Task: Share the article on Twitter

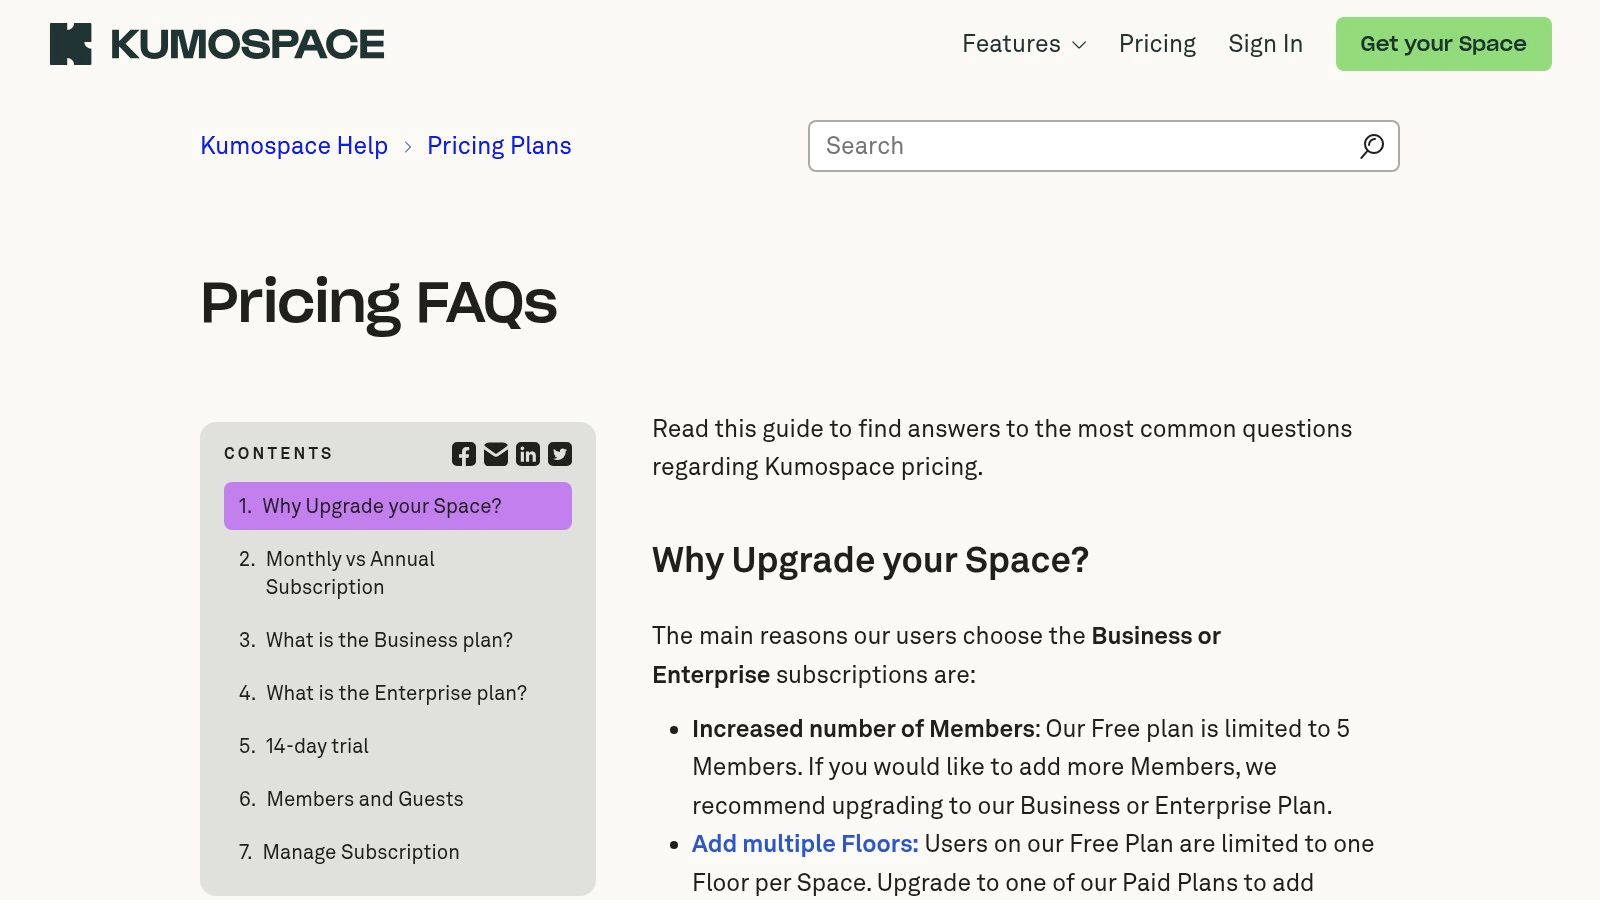Action: tap(559, 453)
